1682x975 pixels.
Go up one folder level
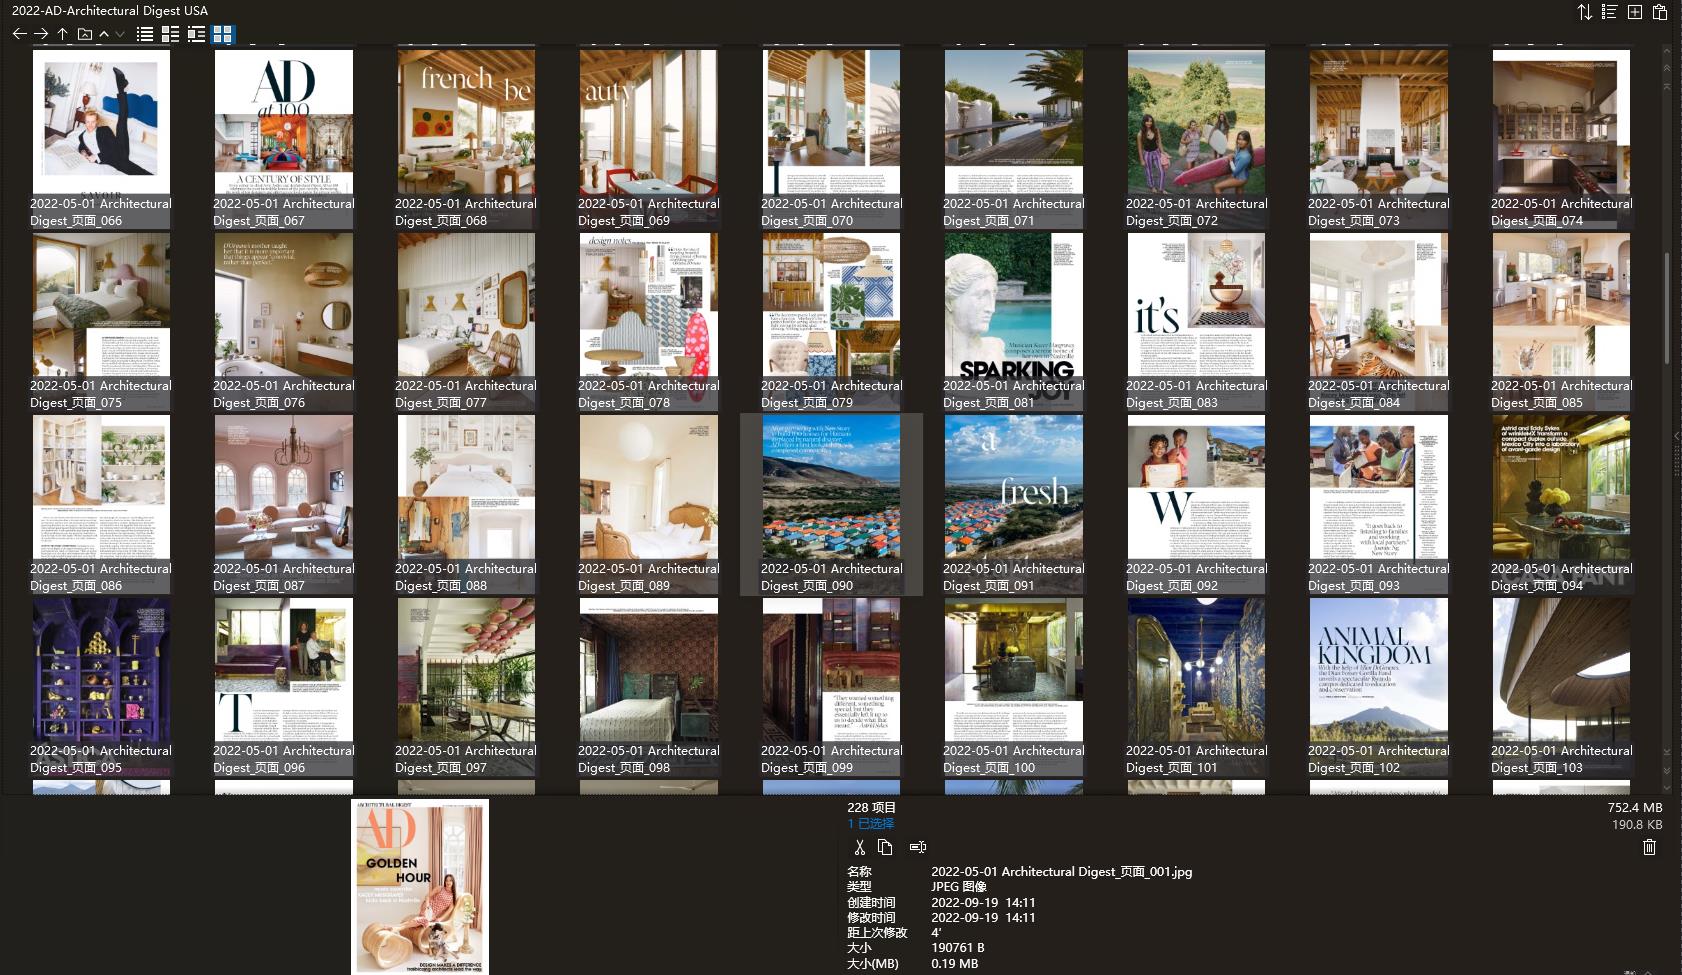[x=62, y=33]
